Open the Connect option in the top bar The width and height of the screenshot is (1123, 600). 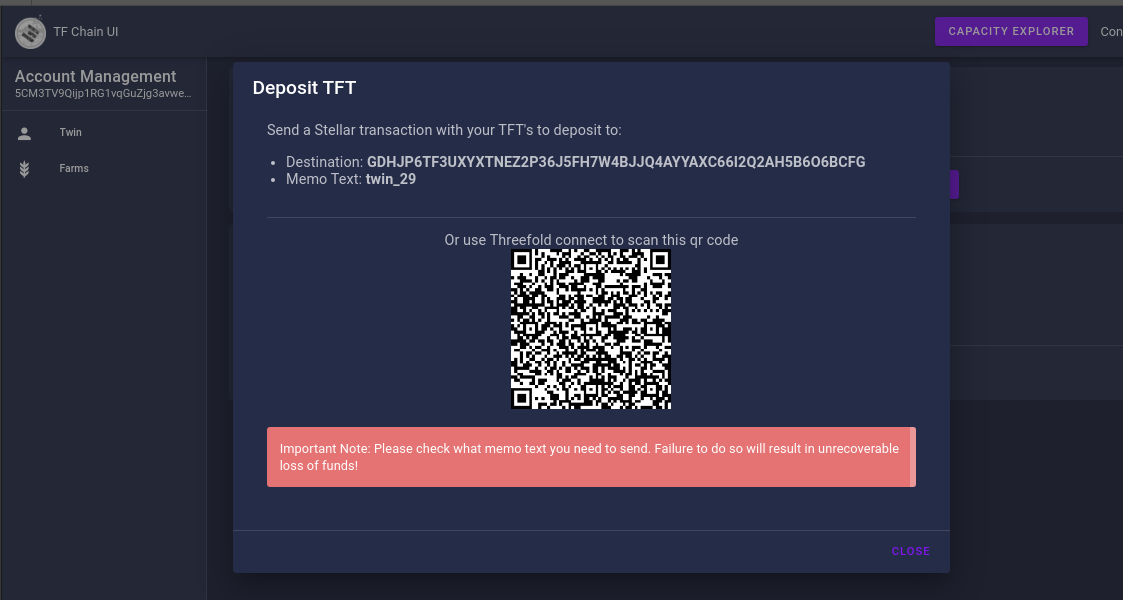(1111, 31)
